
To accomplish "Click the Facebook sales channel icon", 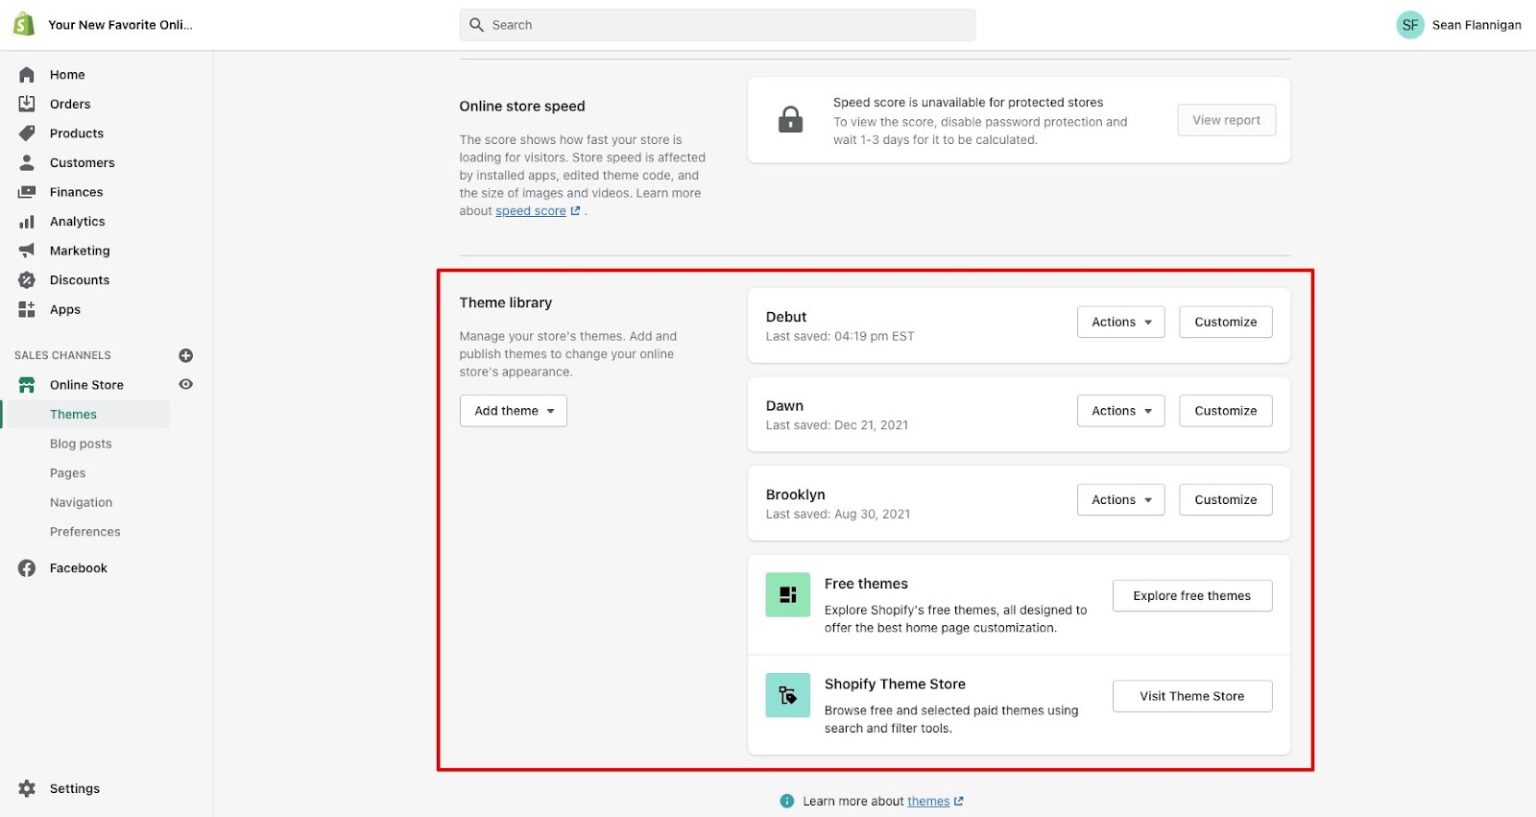I will click(27, 568).
